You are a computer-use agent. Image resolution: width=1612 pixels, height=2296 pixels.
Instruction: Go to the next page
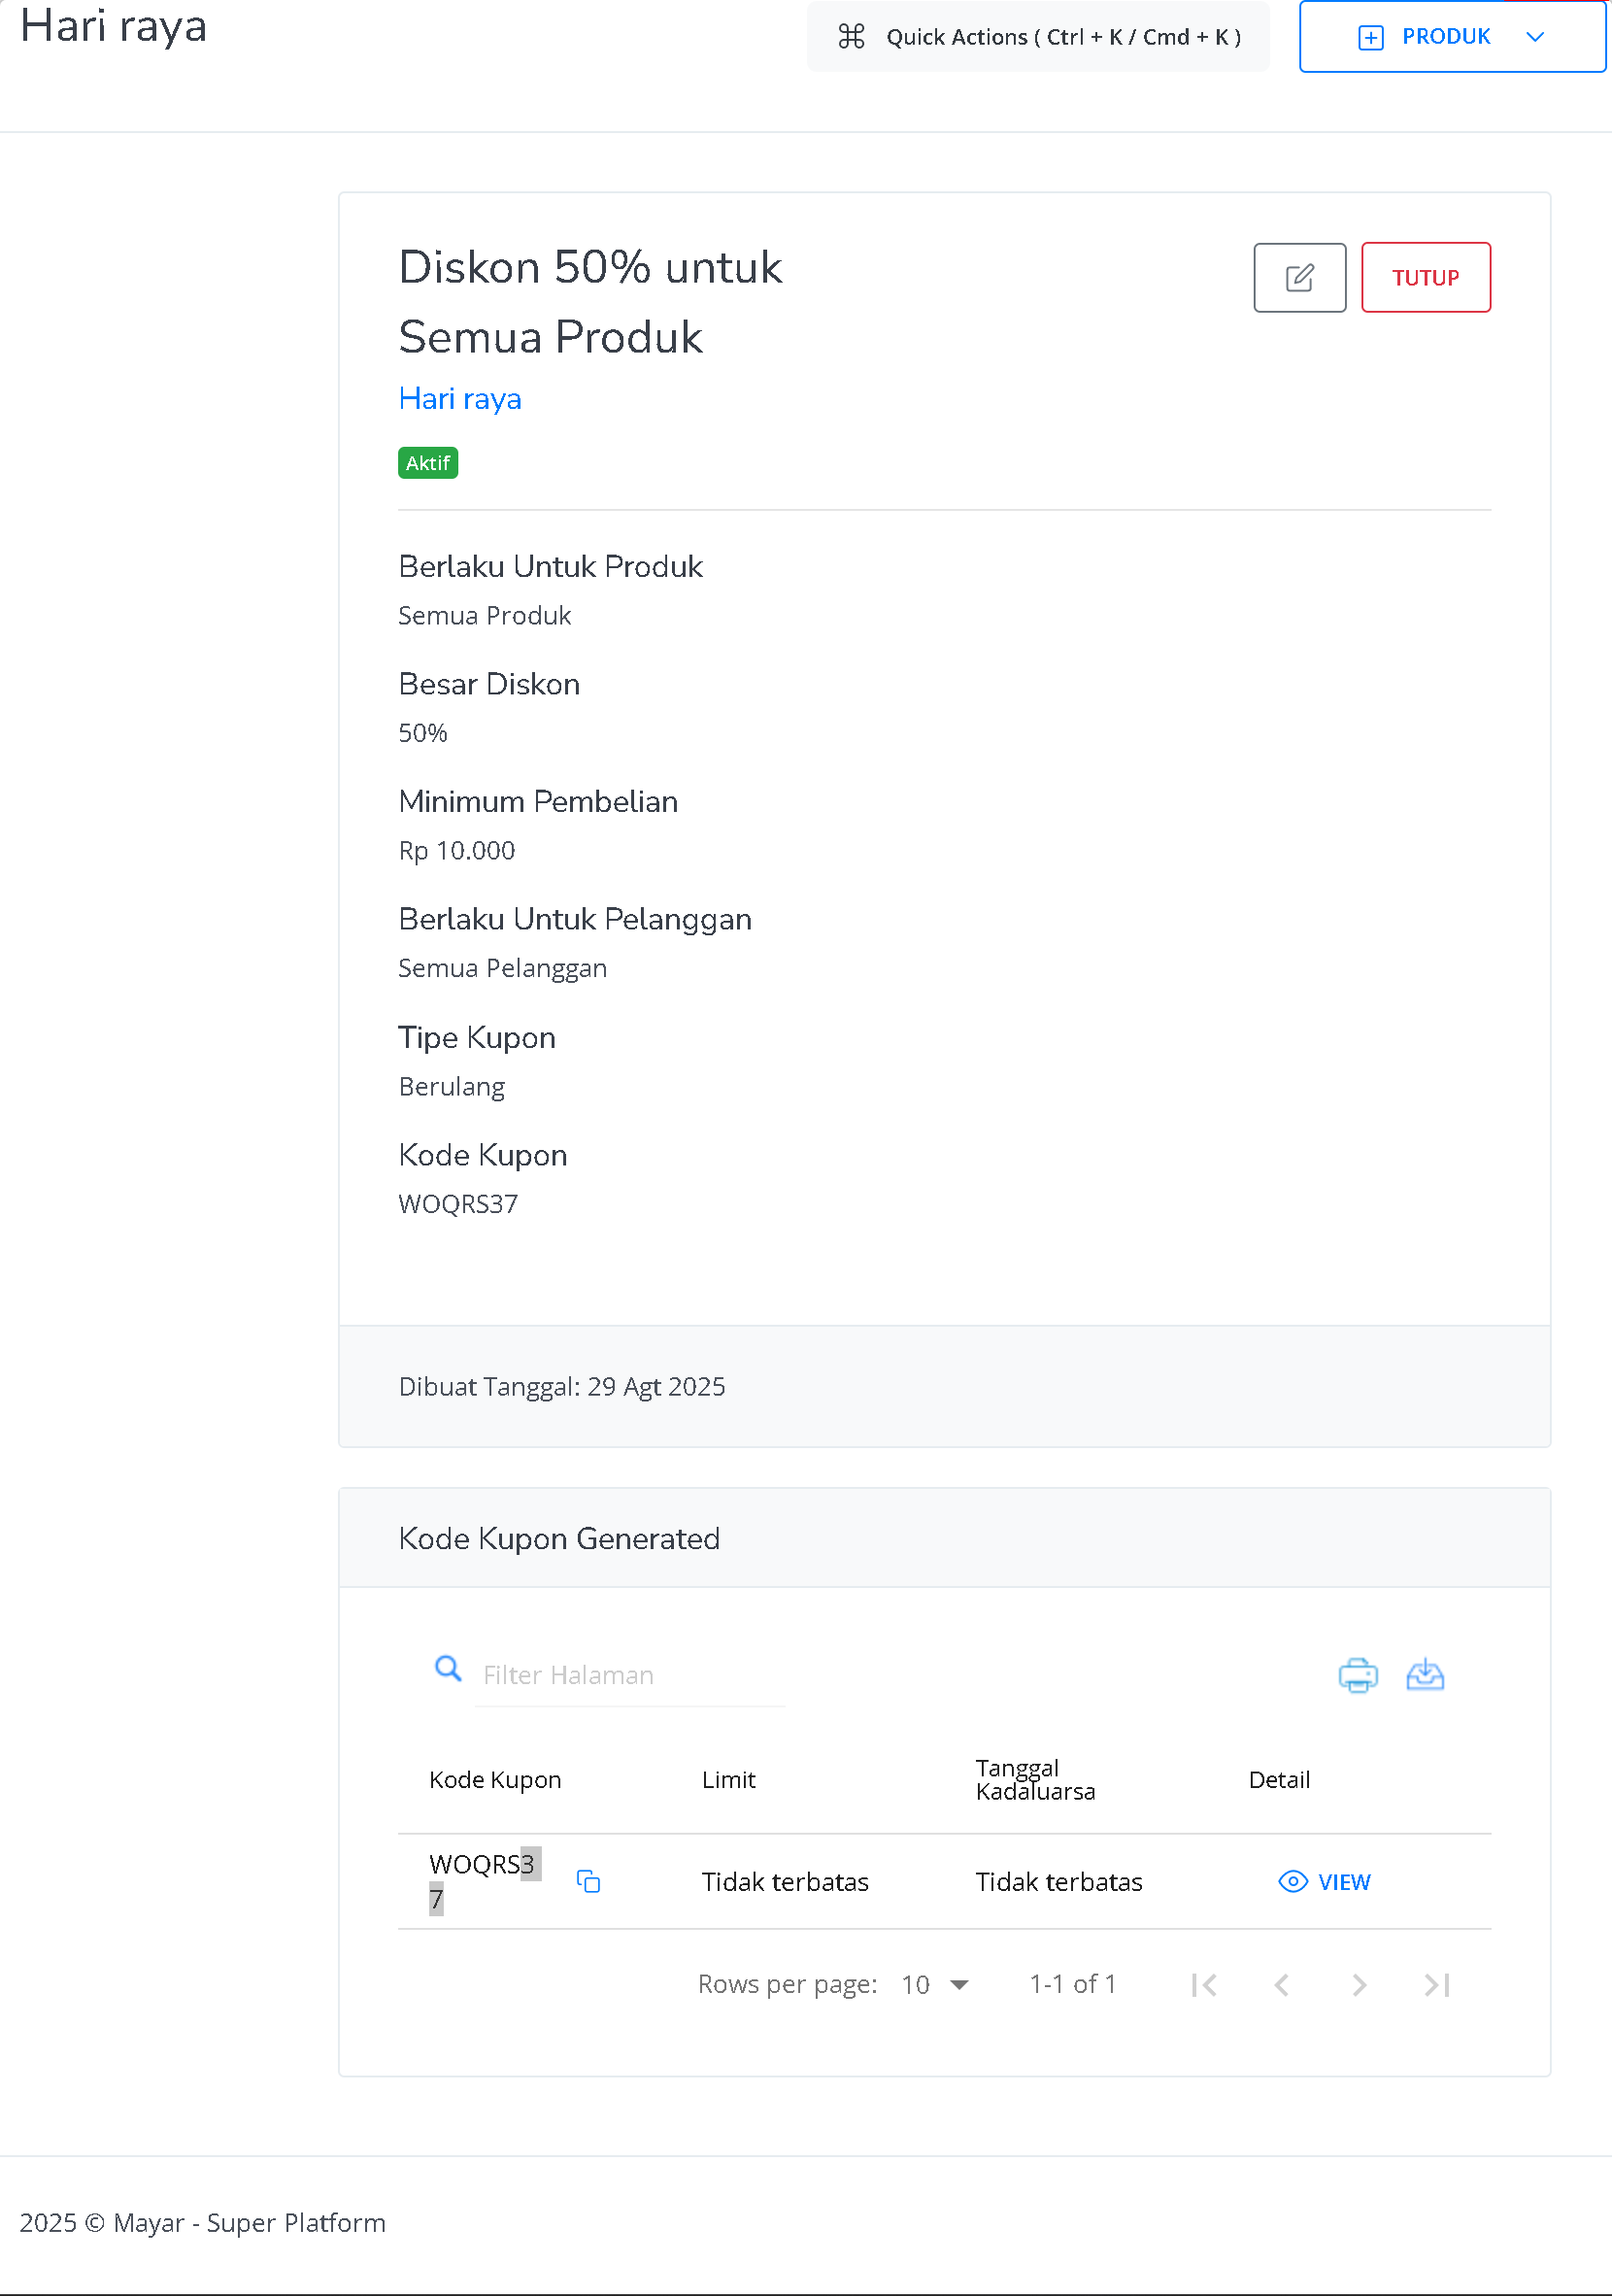(x=1358, y=1985)
